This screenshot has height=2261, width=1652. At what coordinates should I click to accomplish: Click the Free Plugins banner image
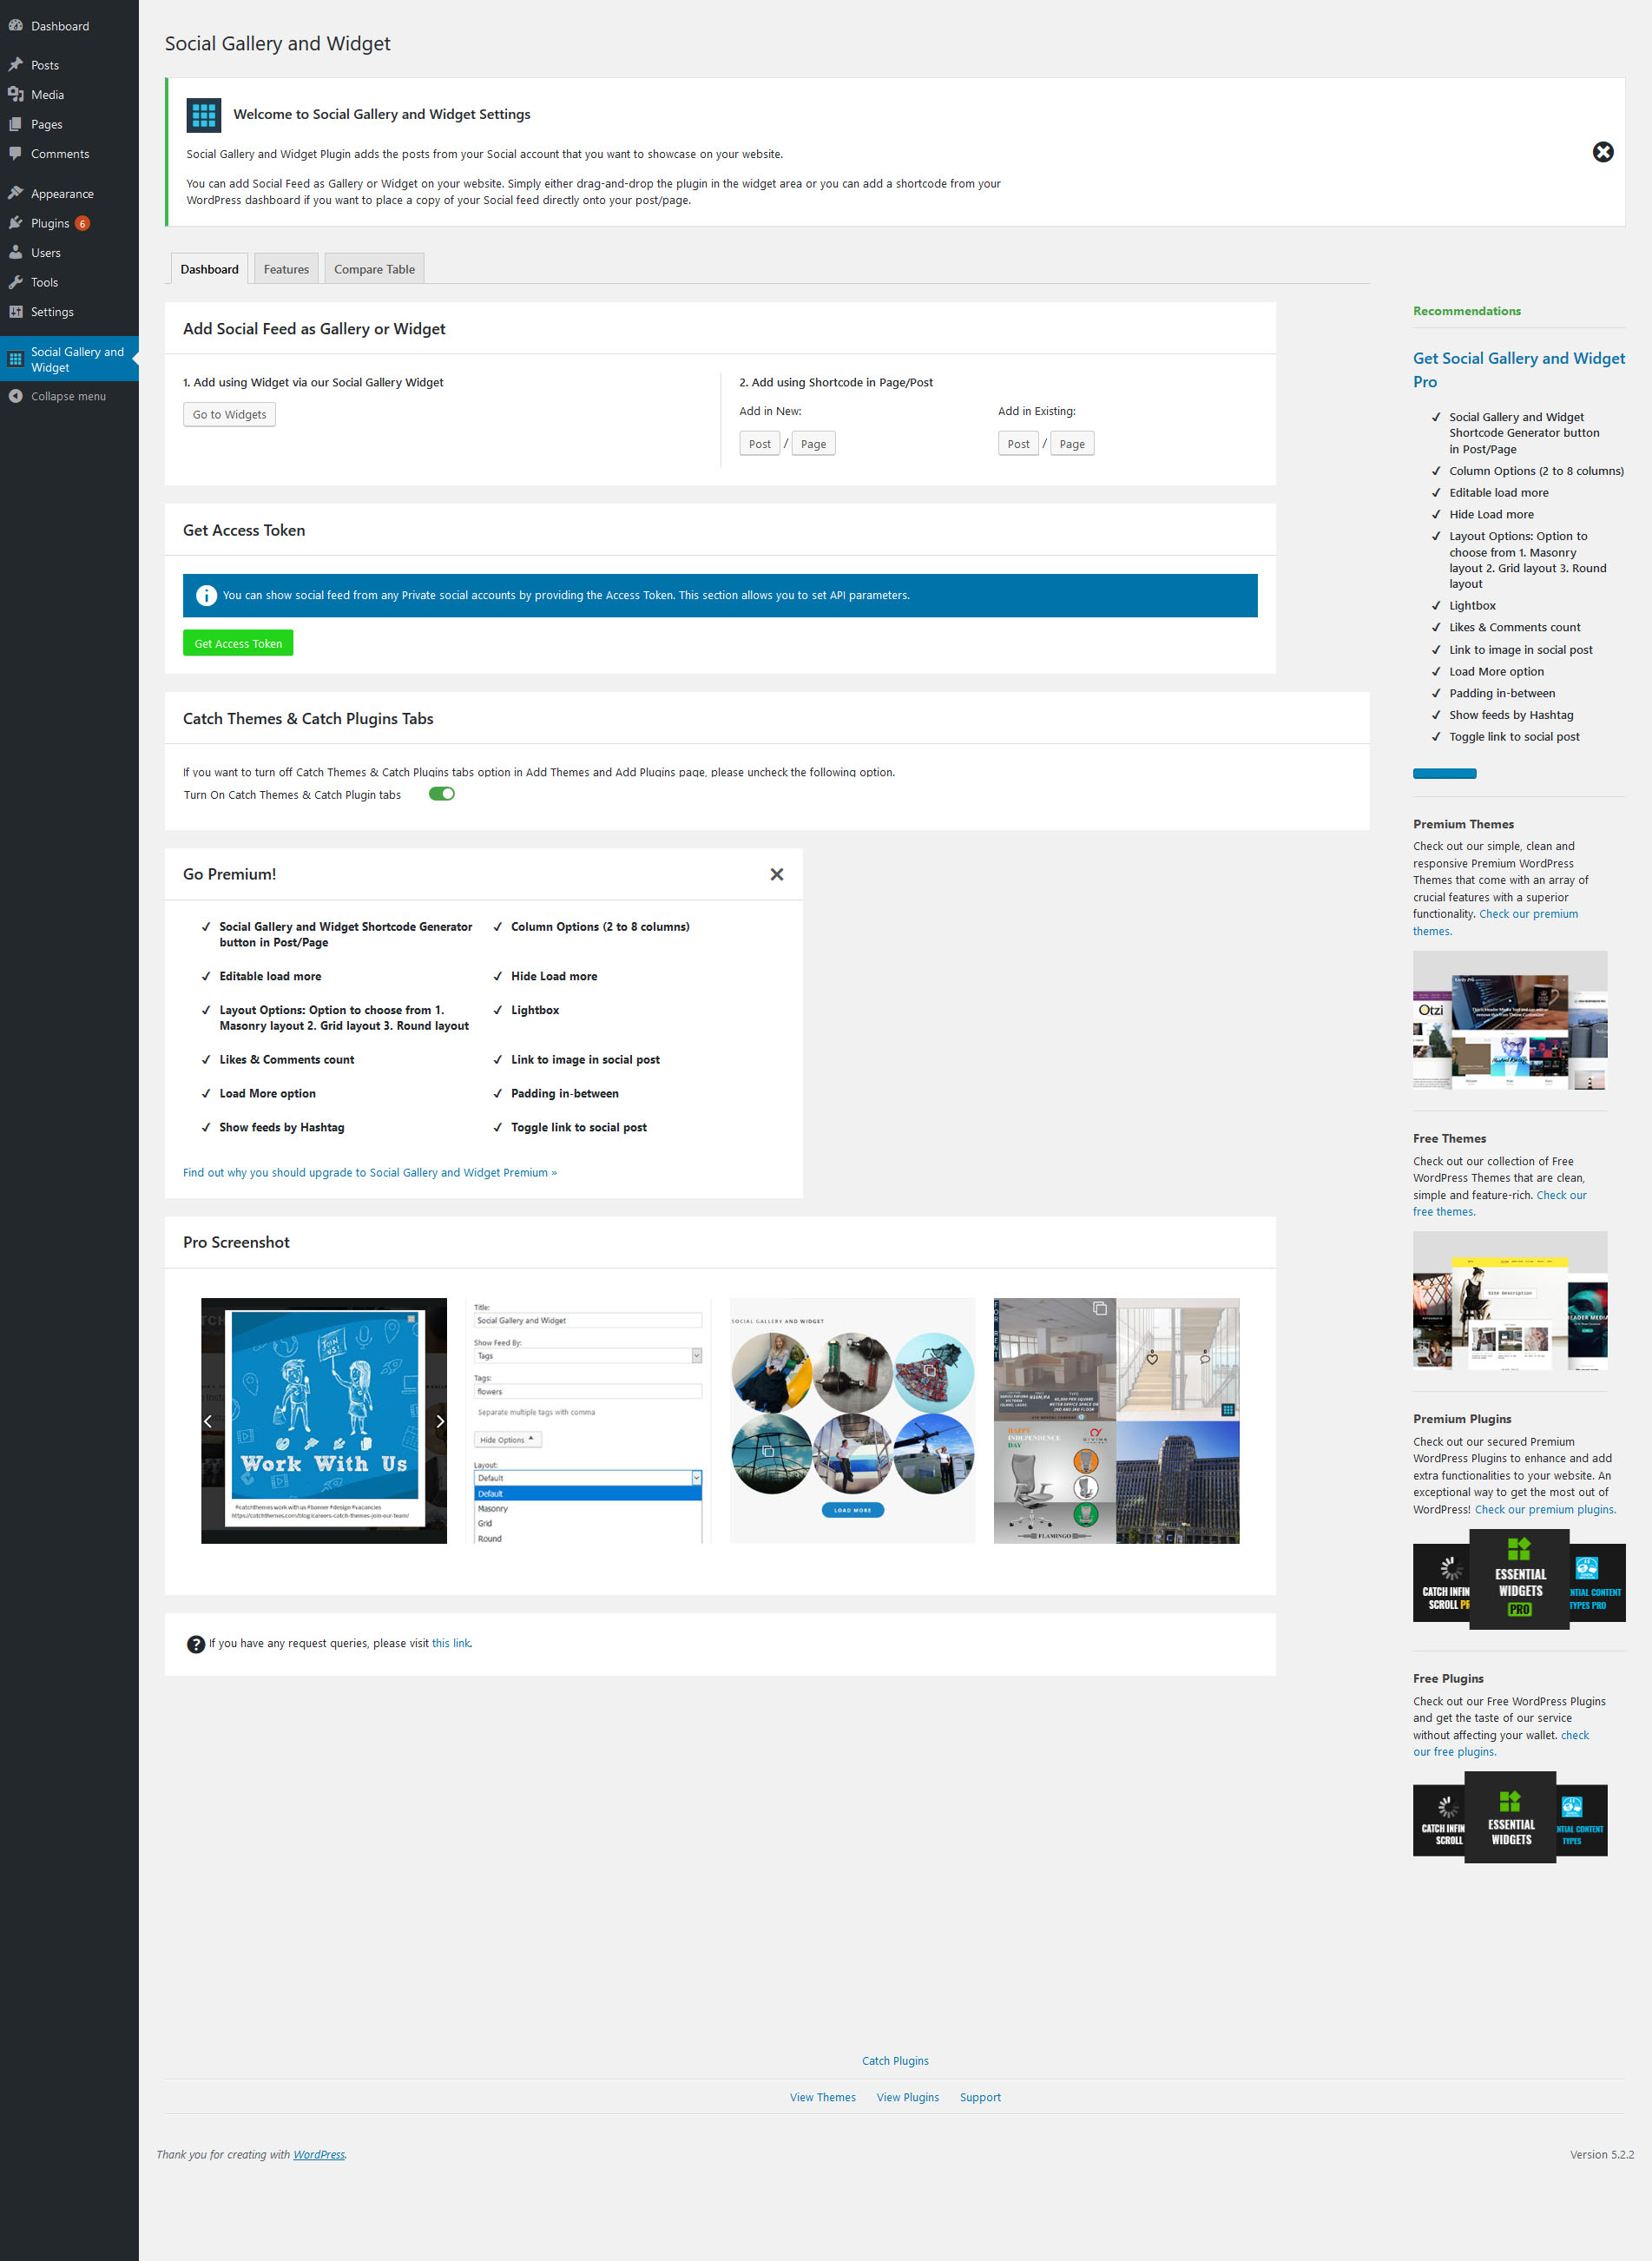(1510, 1818)
